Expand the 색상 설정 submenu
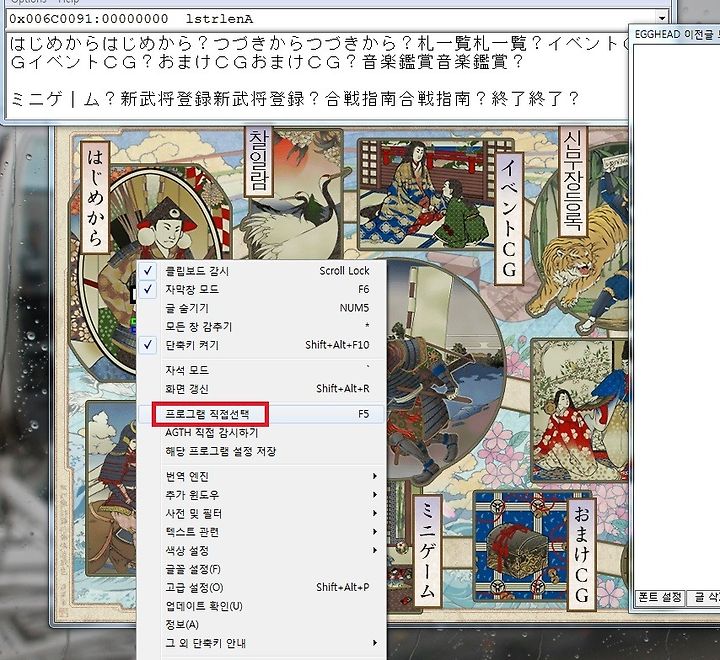The width and height of the screenshot is (720, 660). (x=261, y=550)
